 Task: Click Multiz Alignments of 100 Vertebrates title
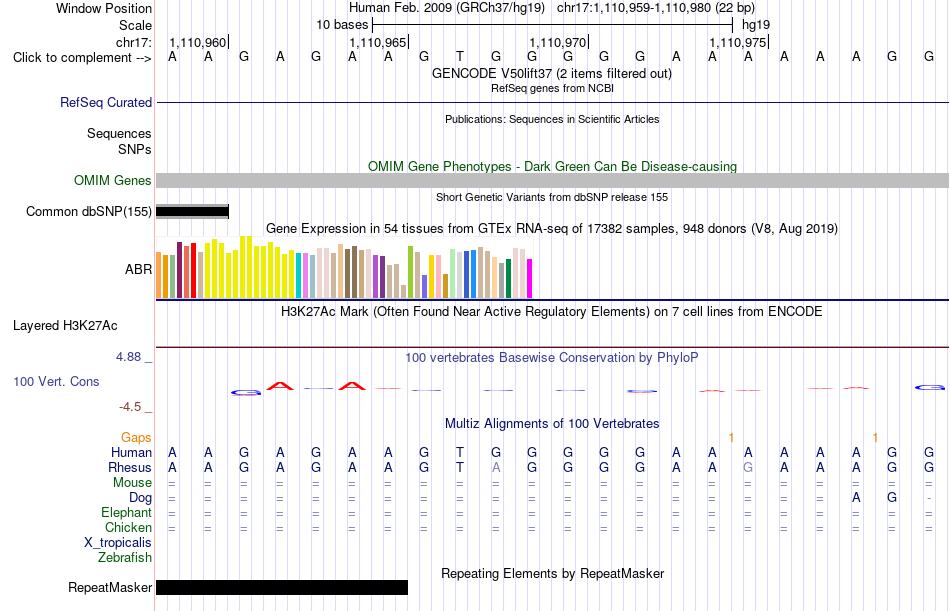pos(552,424)
